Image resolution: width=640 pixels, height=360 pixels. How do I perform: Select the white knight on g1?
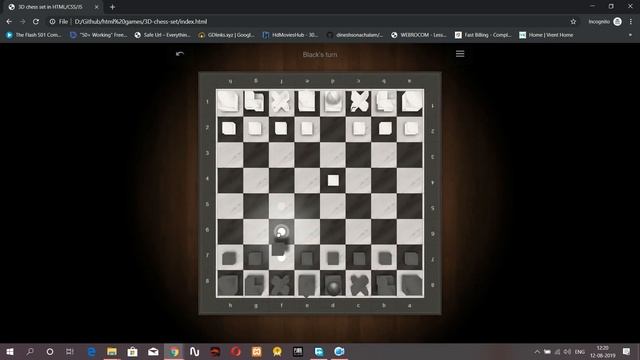255,101
